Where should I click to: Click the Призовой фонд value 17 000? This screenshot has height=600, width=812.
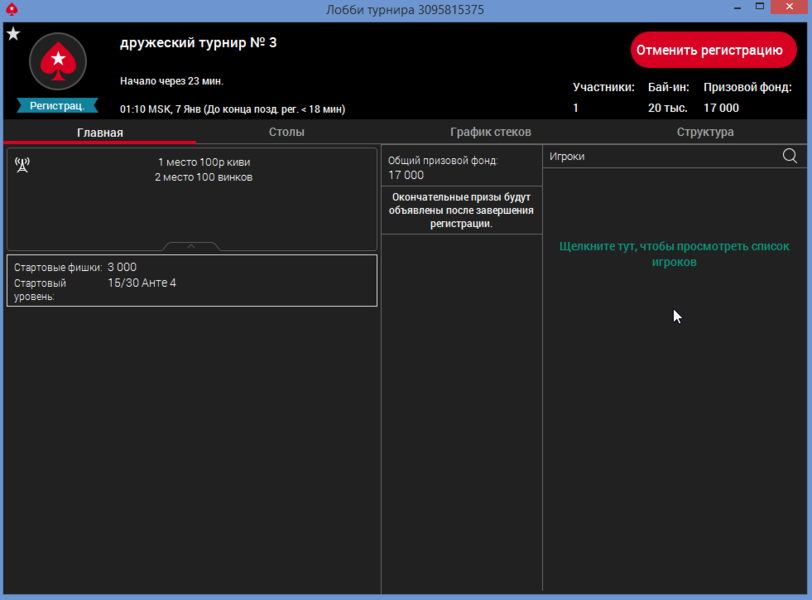coord(721,108)
